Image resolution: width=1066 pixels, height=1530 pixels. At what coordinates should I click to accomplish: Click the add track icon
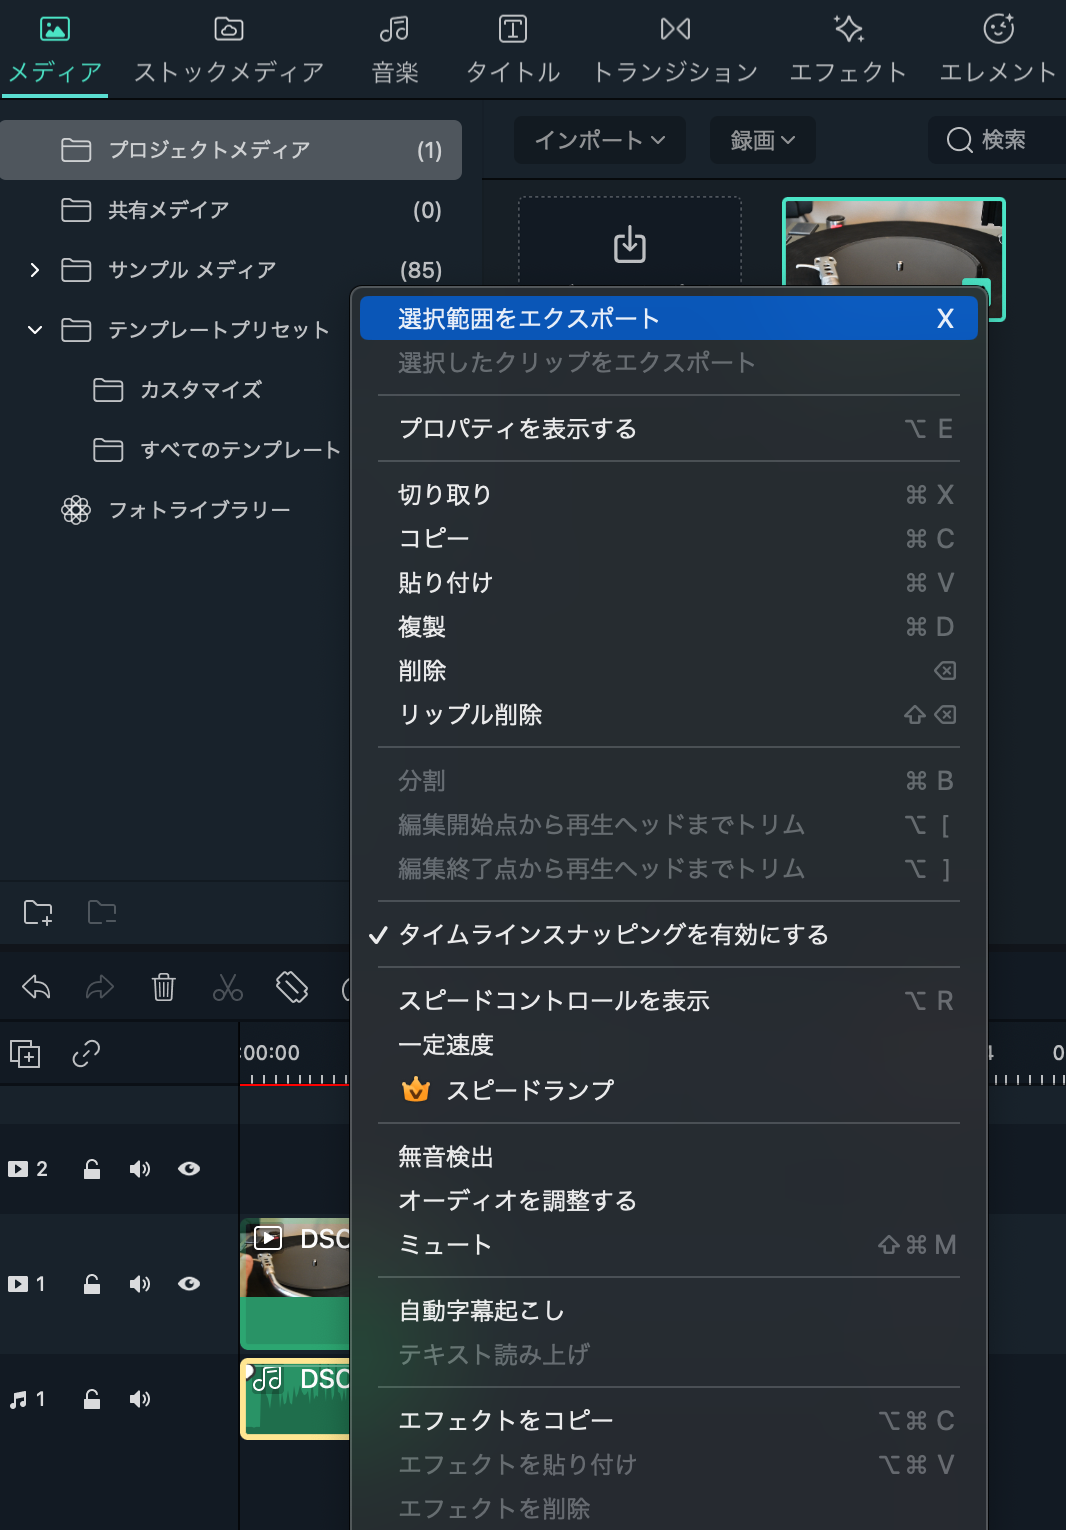pyautogui.click(x=25, y=1054)
